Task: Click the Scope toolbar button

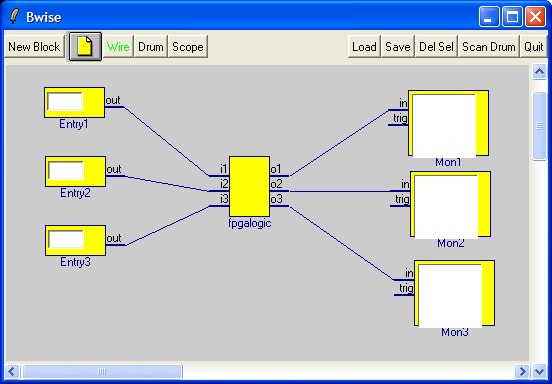Action: [x=188, y=46]
